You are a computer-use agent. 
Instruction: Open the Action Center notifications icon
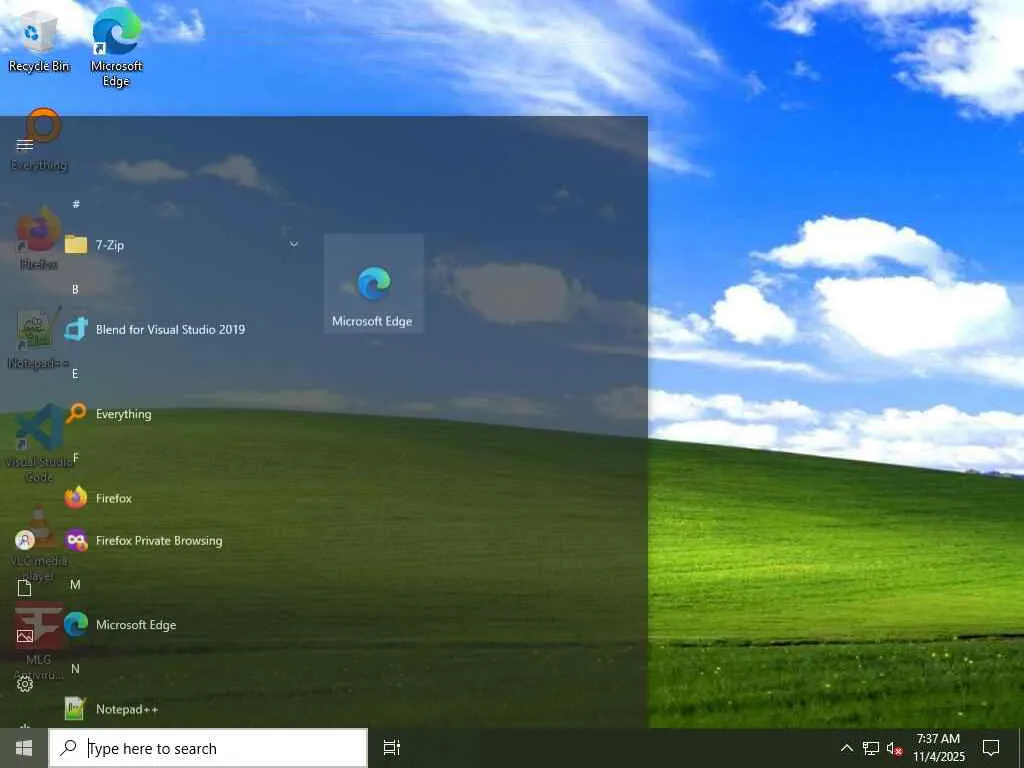click(x=991, y=748)
